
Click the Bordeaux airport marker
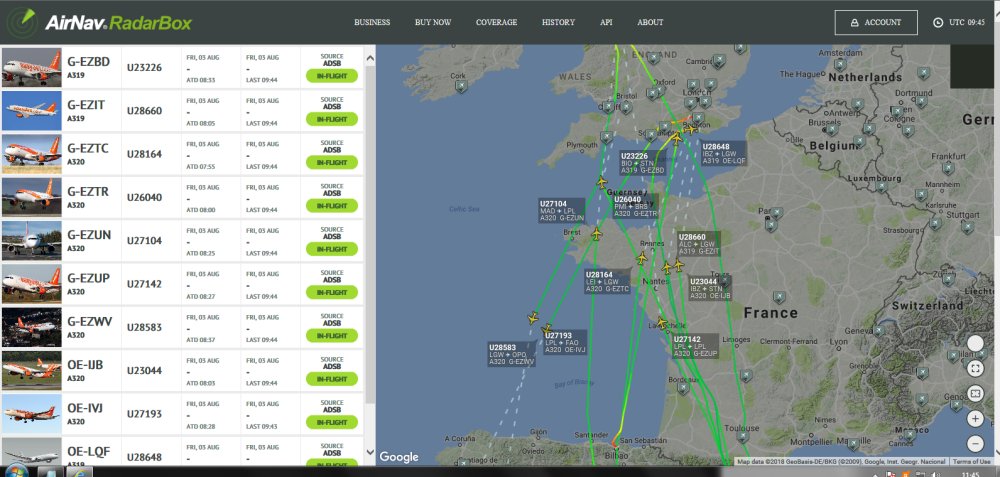point(682,387)
